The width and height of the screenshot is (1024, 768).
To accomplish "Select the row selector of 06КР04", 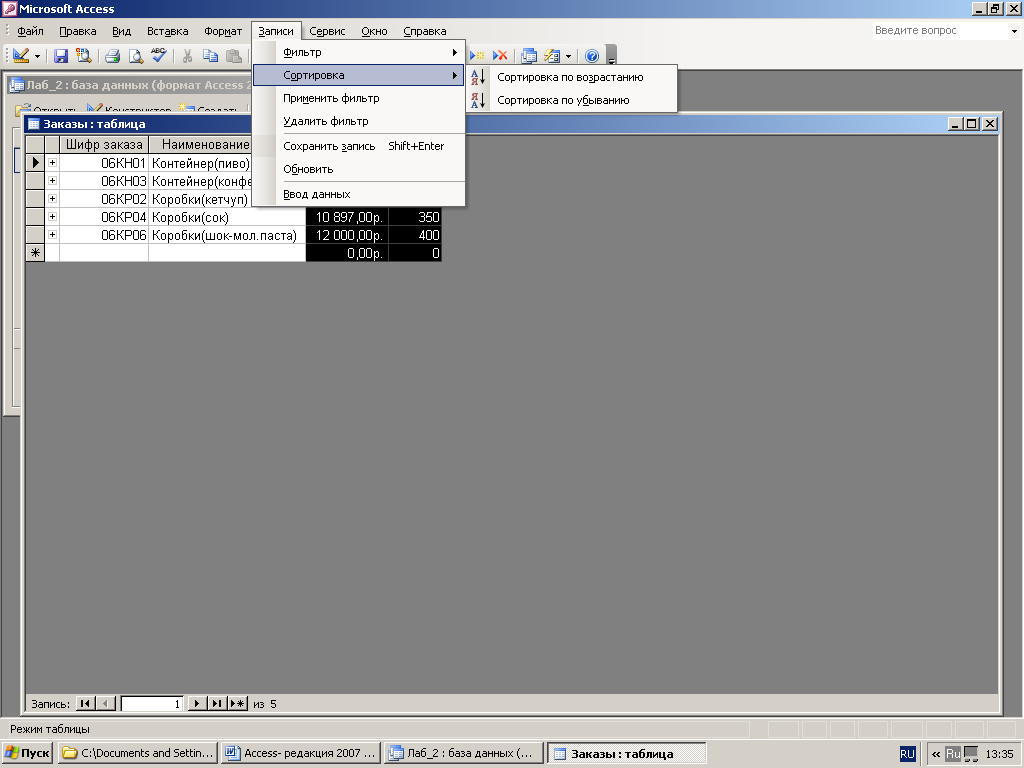I will click(35, 217).
